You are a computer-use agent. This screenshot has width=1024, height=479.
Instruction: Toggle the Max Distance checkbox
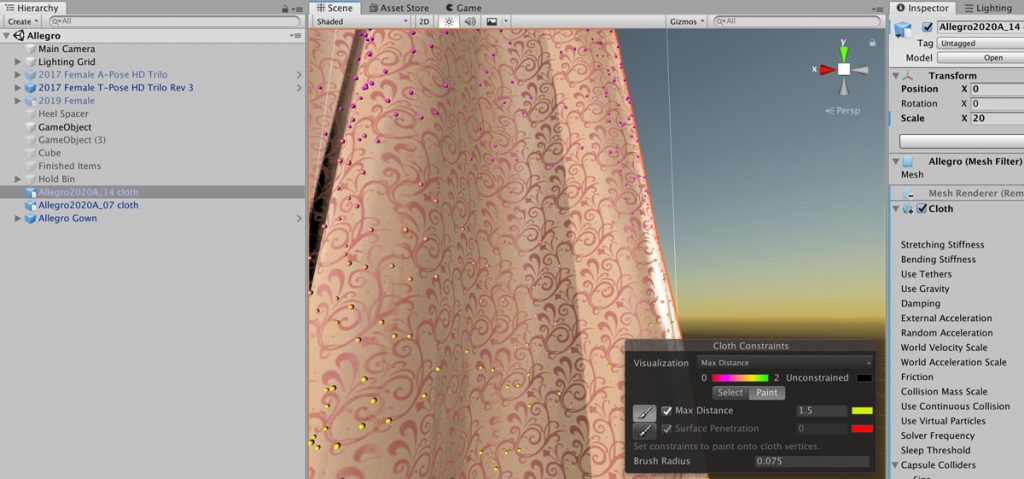pos(667,411)
